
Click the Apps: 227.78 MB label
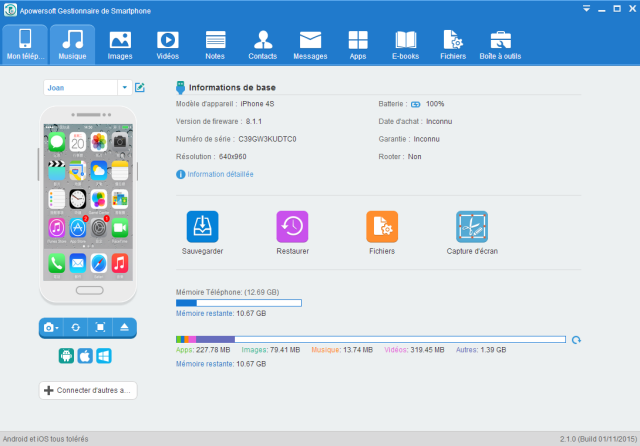pos(203,350)
